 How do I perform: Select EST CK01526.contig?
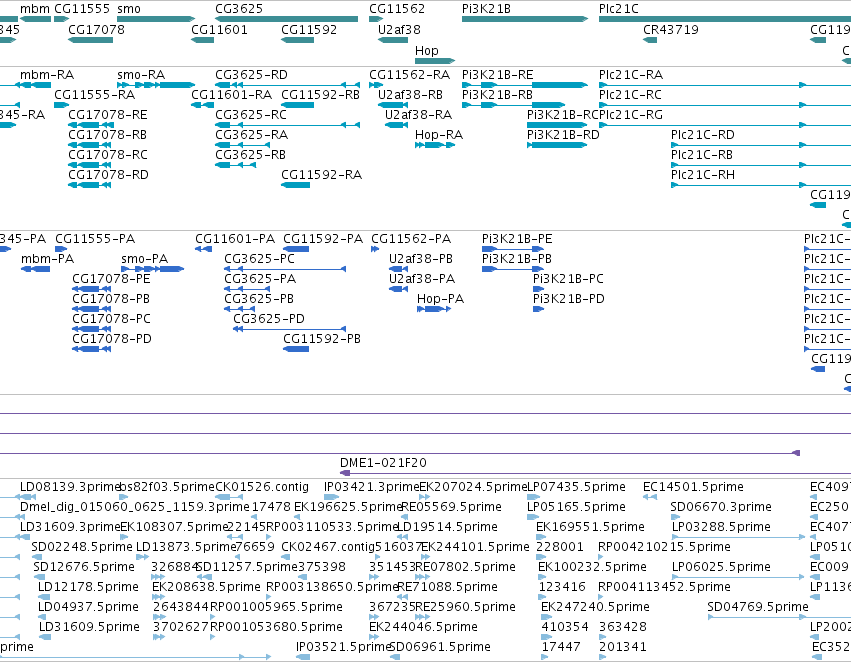pyautogui.click(x=262, y=487)
